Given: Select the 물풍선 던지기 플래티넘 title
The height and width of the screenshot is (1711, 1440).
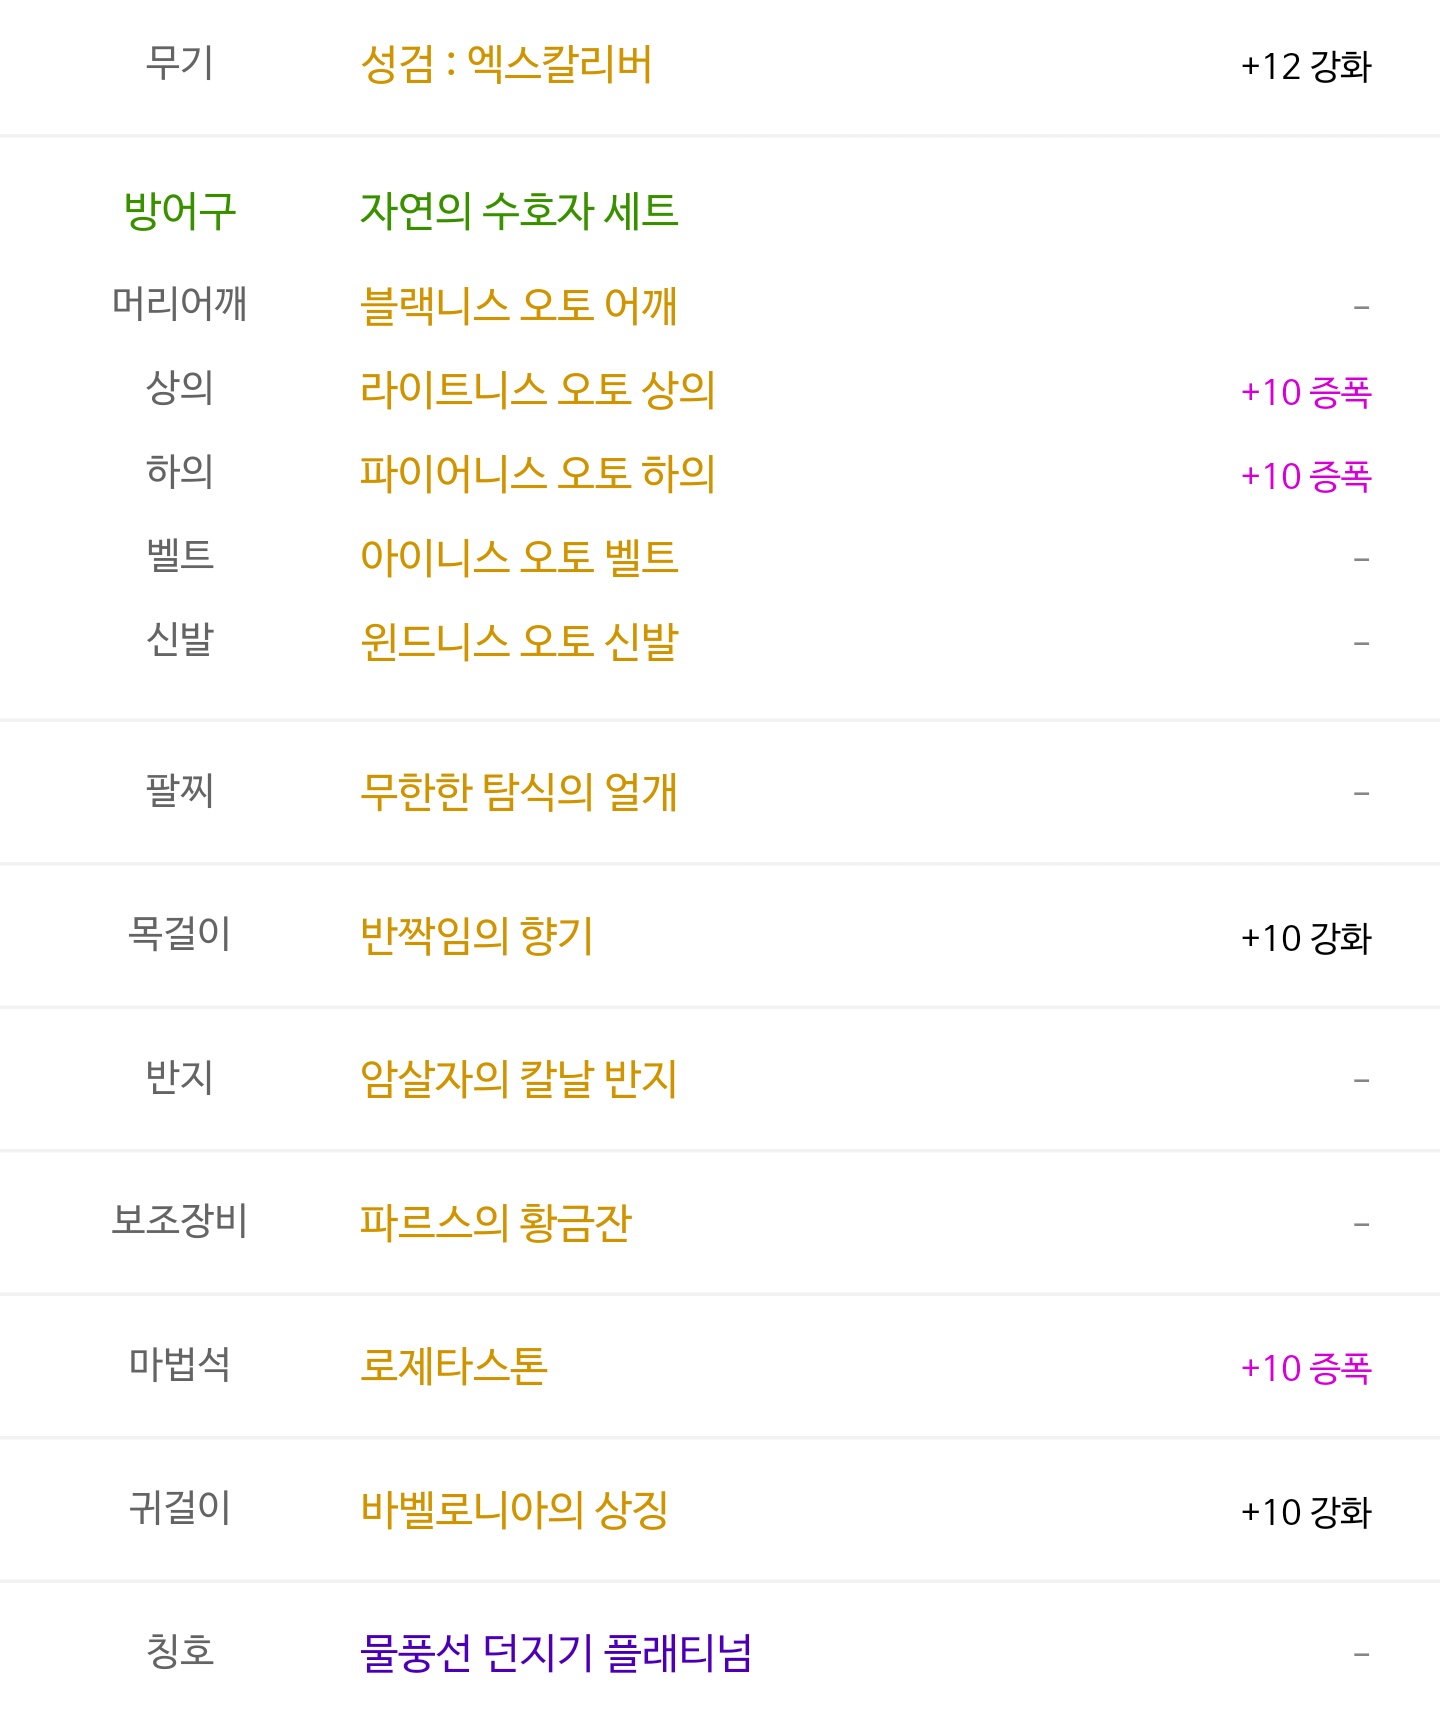Looking at the screenshot, I should pyautogui.click(x=556, y=1653).
